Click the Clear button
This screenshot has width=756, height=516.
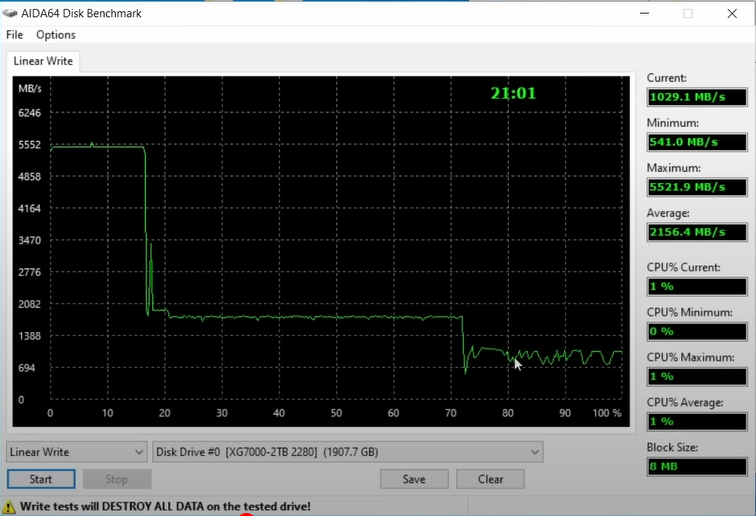click(x=490, y=479)
